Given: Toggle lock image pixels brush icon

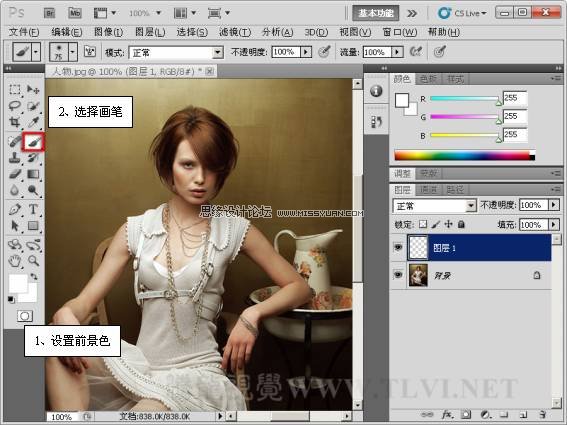Looking at the screenshot, I should 436,224.
